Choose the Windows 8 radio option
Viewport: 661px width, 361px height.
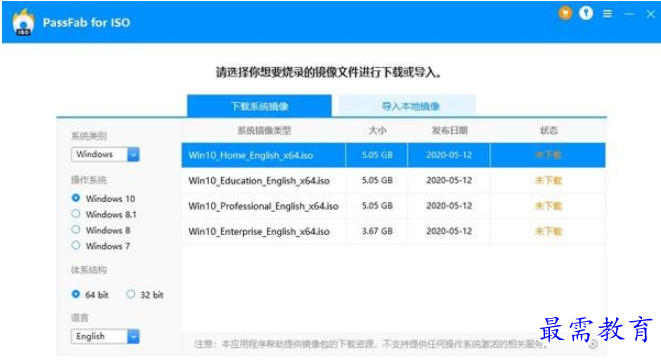[x=76, y=230]
